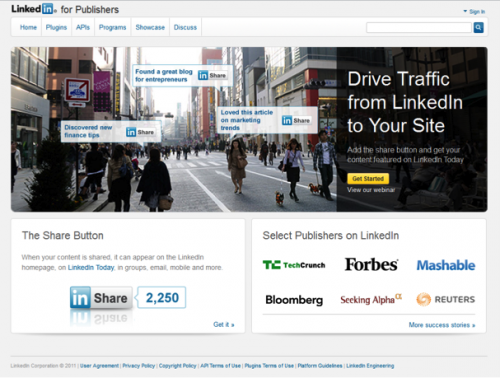Click the LinkedIn logo in header
This screenshot has height=378, width=500.
32,9
